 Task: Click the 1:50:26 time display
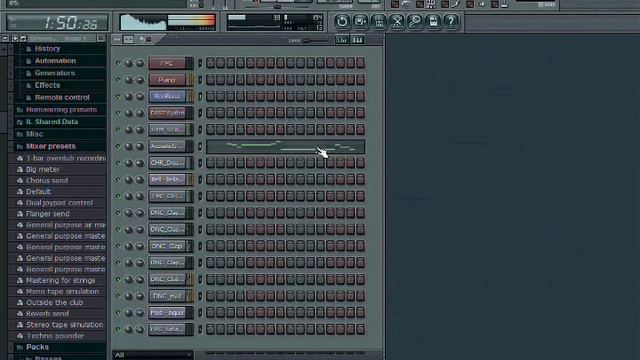pos(58,22)
